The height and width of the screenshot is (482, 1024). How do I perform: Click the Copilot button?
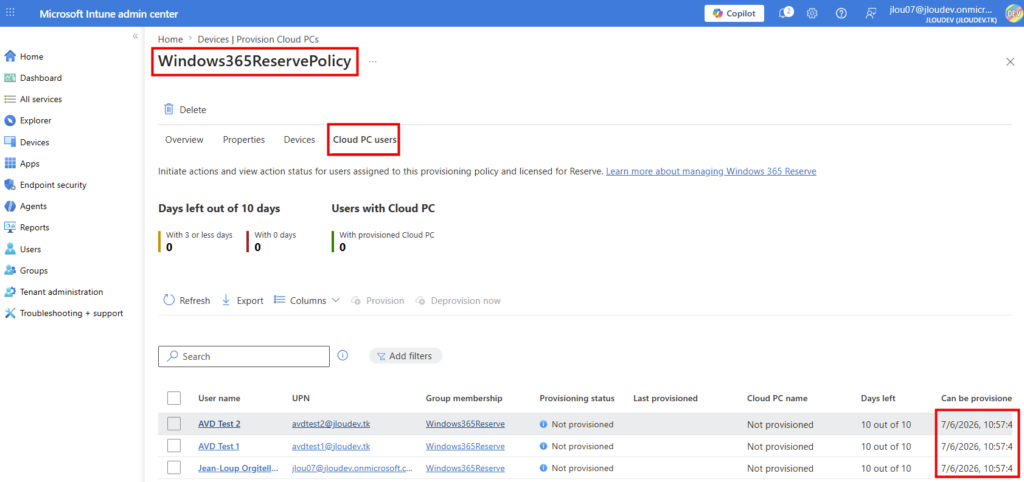[x=734, y=14]
